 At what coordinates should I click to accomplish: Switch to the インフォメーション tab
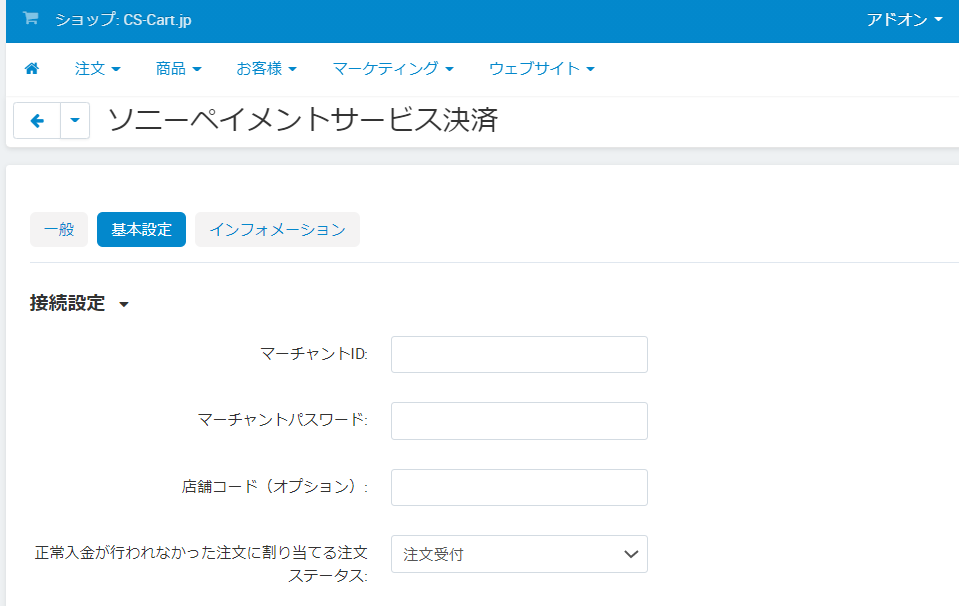click(277, 229)
